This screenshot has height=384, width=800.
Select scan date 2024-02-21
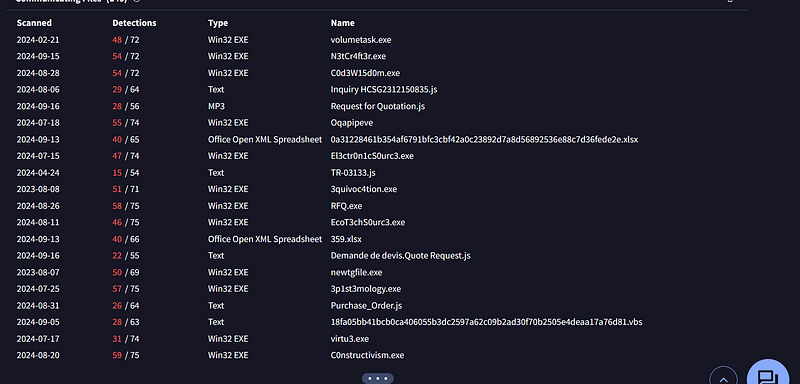tap(38, 40)
